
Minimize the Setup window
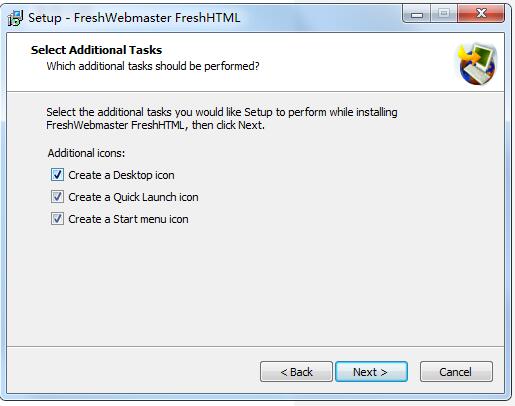click(x=417, y=14)
